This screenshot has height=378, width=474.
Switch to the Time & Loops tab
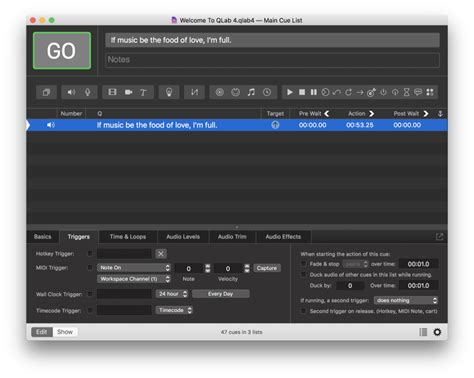pyautogui.click(x=128, y=237)
